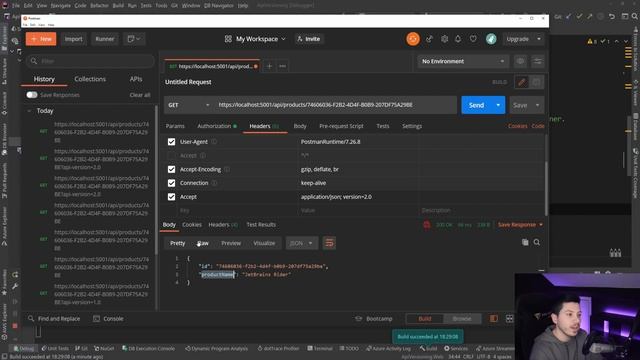The image size is (640, 360).
Task: Open the GET method dropdown
Action: pyautogui.click(x=189, y=105)
